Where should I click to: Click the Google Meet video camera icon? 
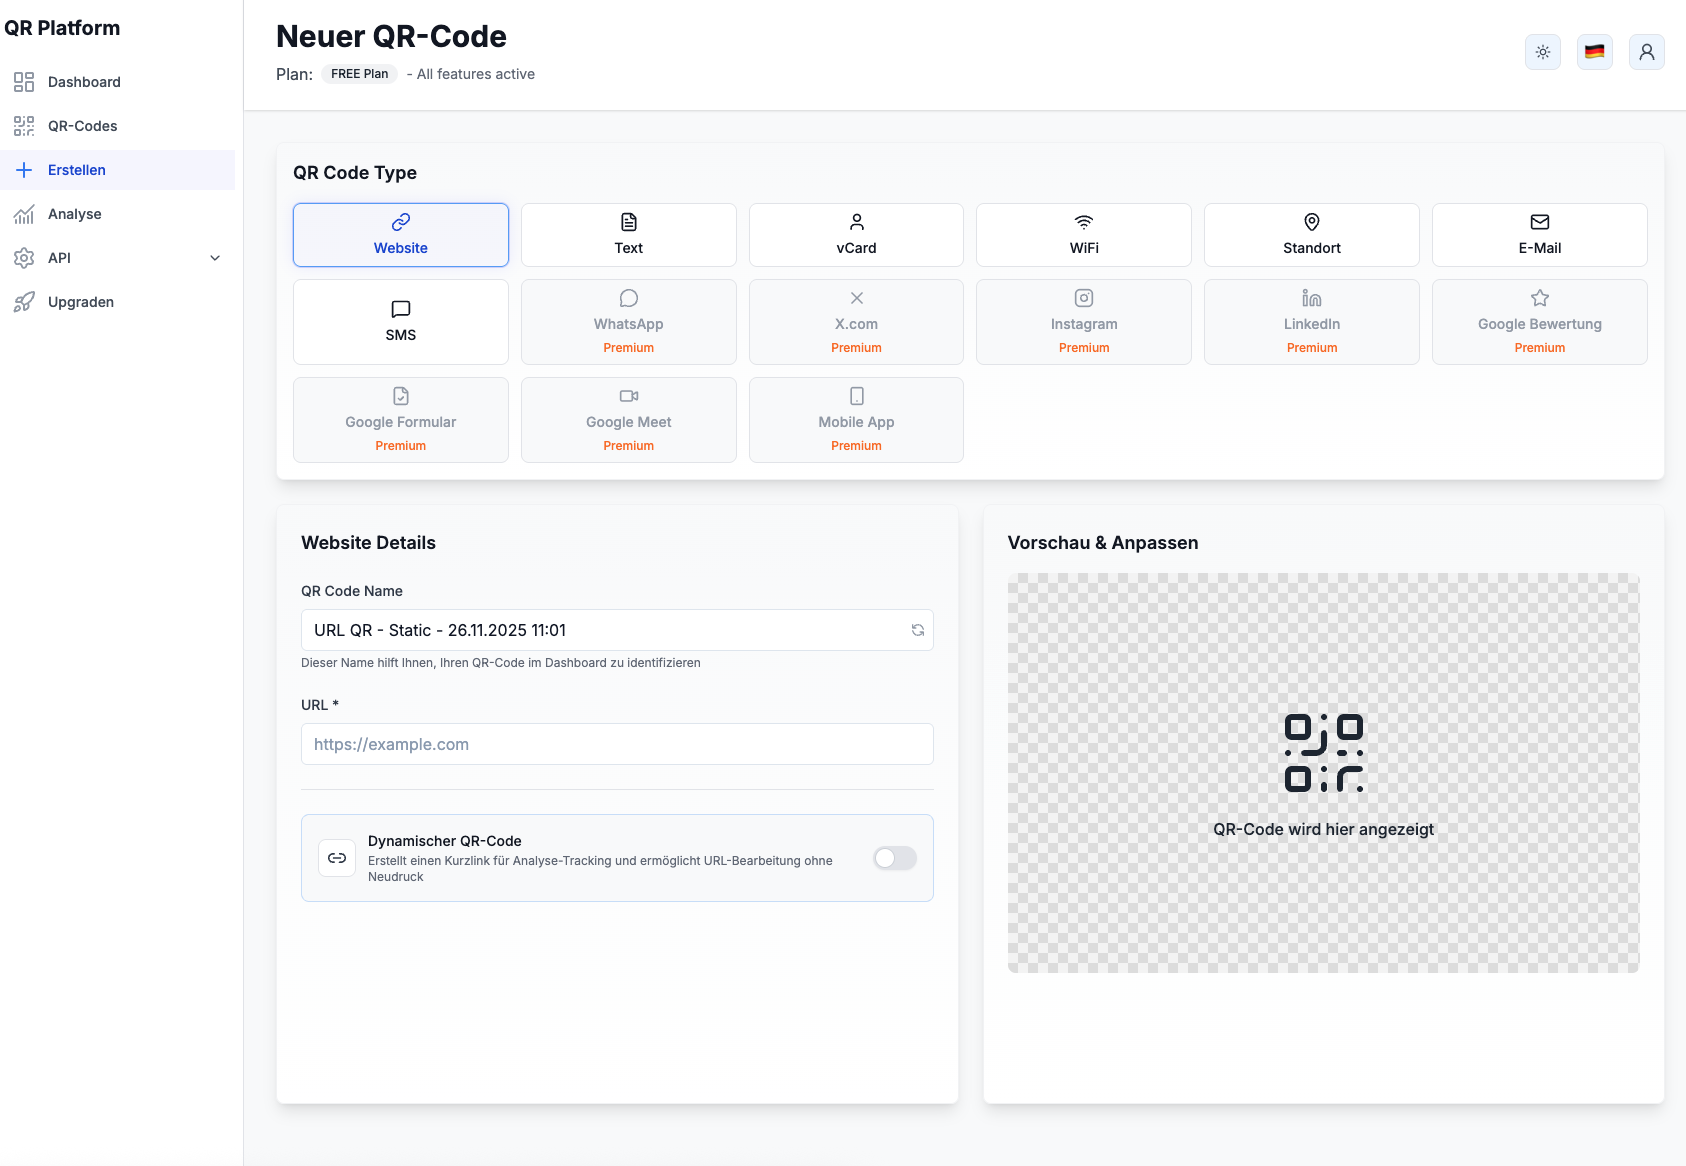point(629,396)
